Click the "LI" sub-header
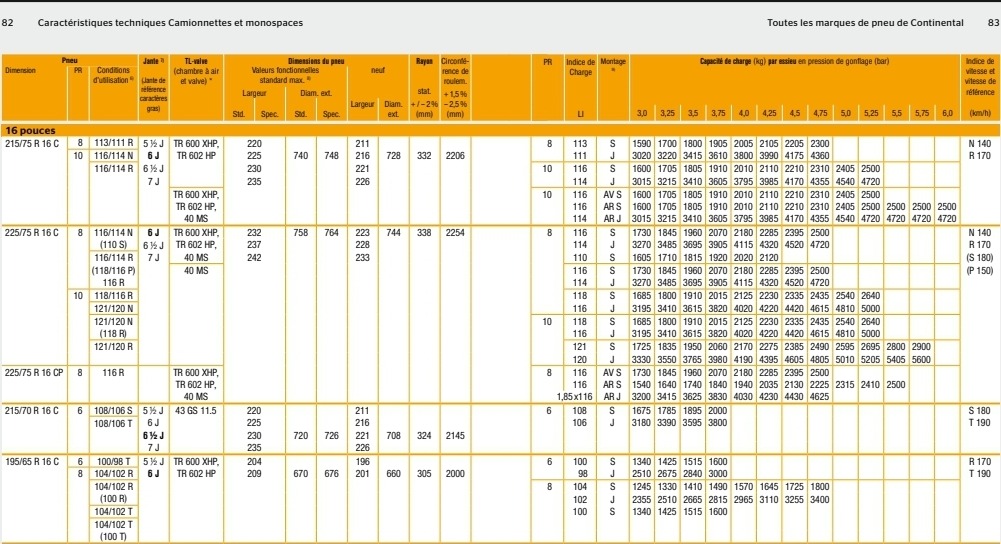The height and width of the screenshot is (544, 1001). click(x=580, y=114)
